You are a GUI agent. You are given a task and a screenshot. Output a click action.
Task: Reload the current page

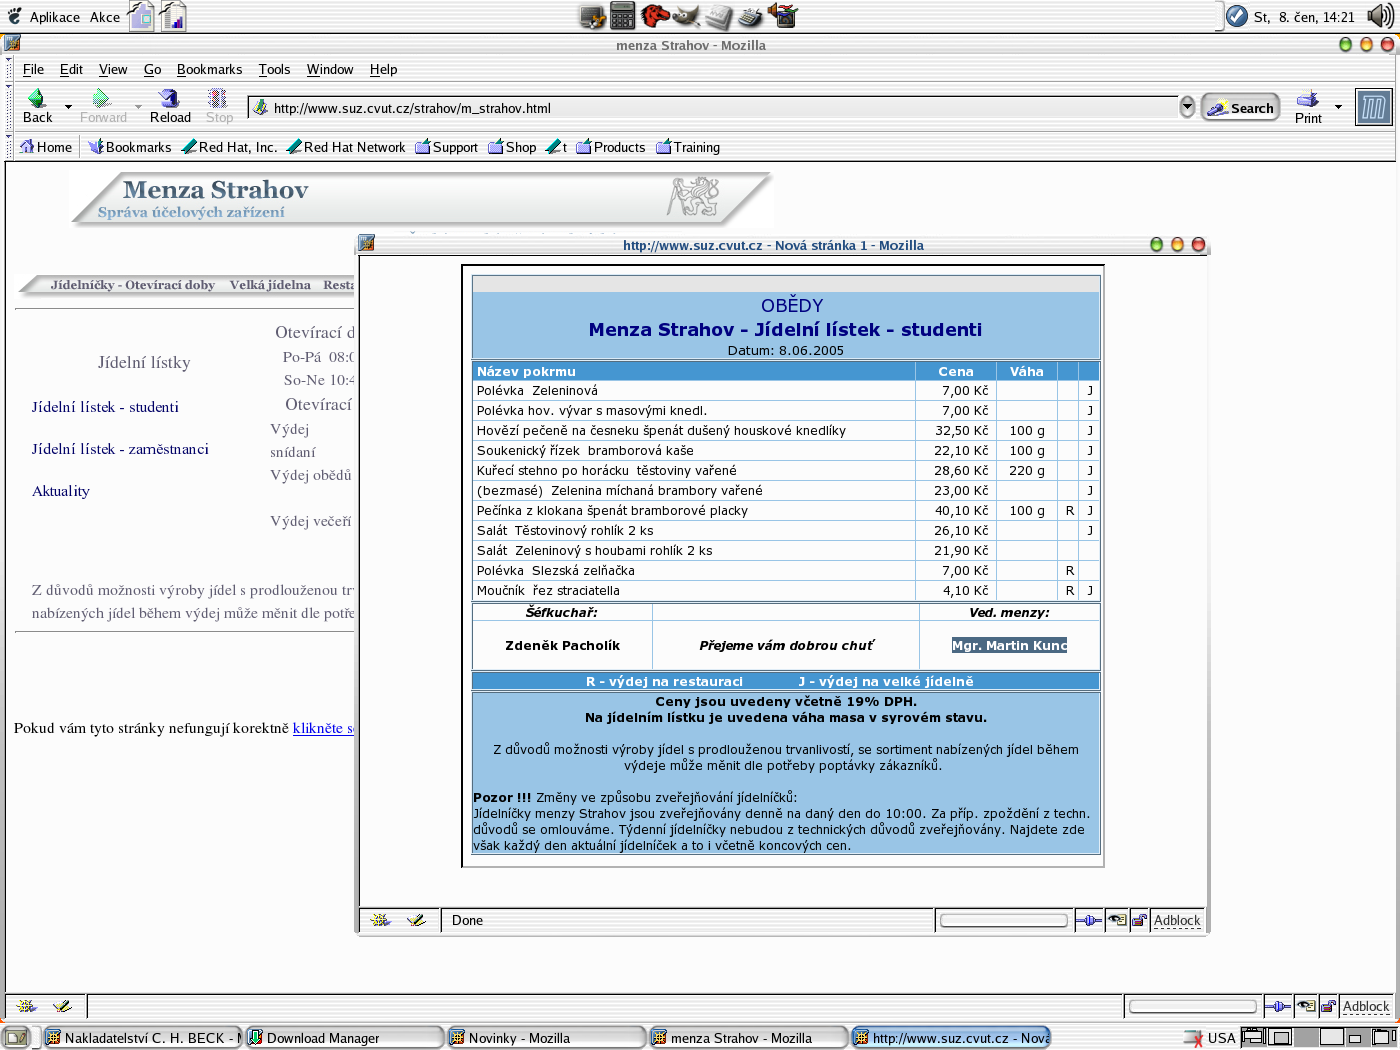tap(170, 98)
